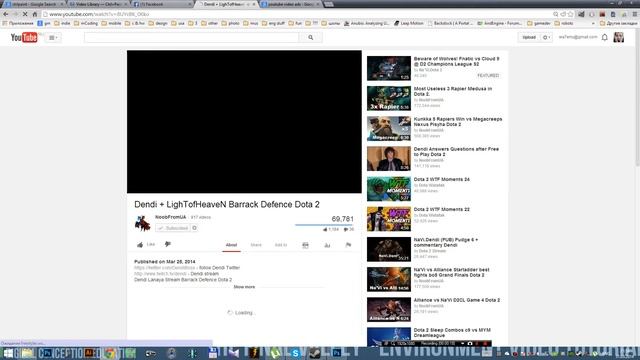Click the search magnifier button
This screenshot has width=640, height=360.
click(311, 38)
